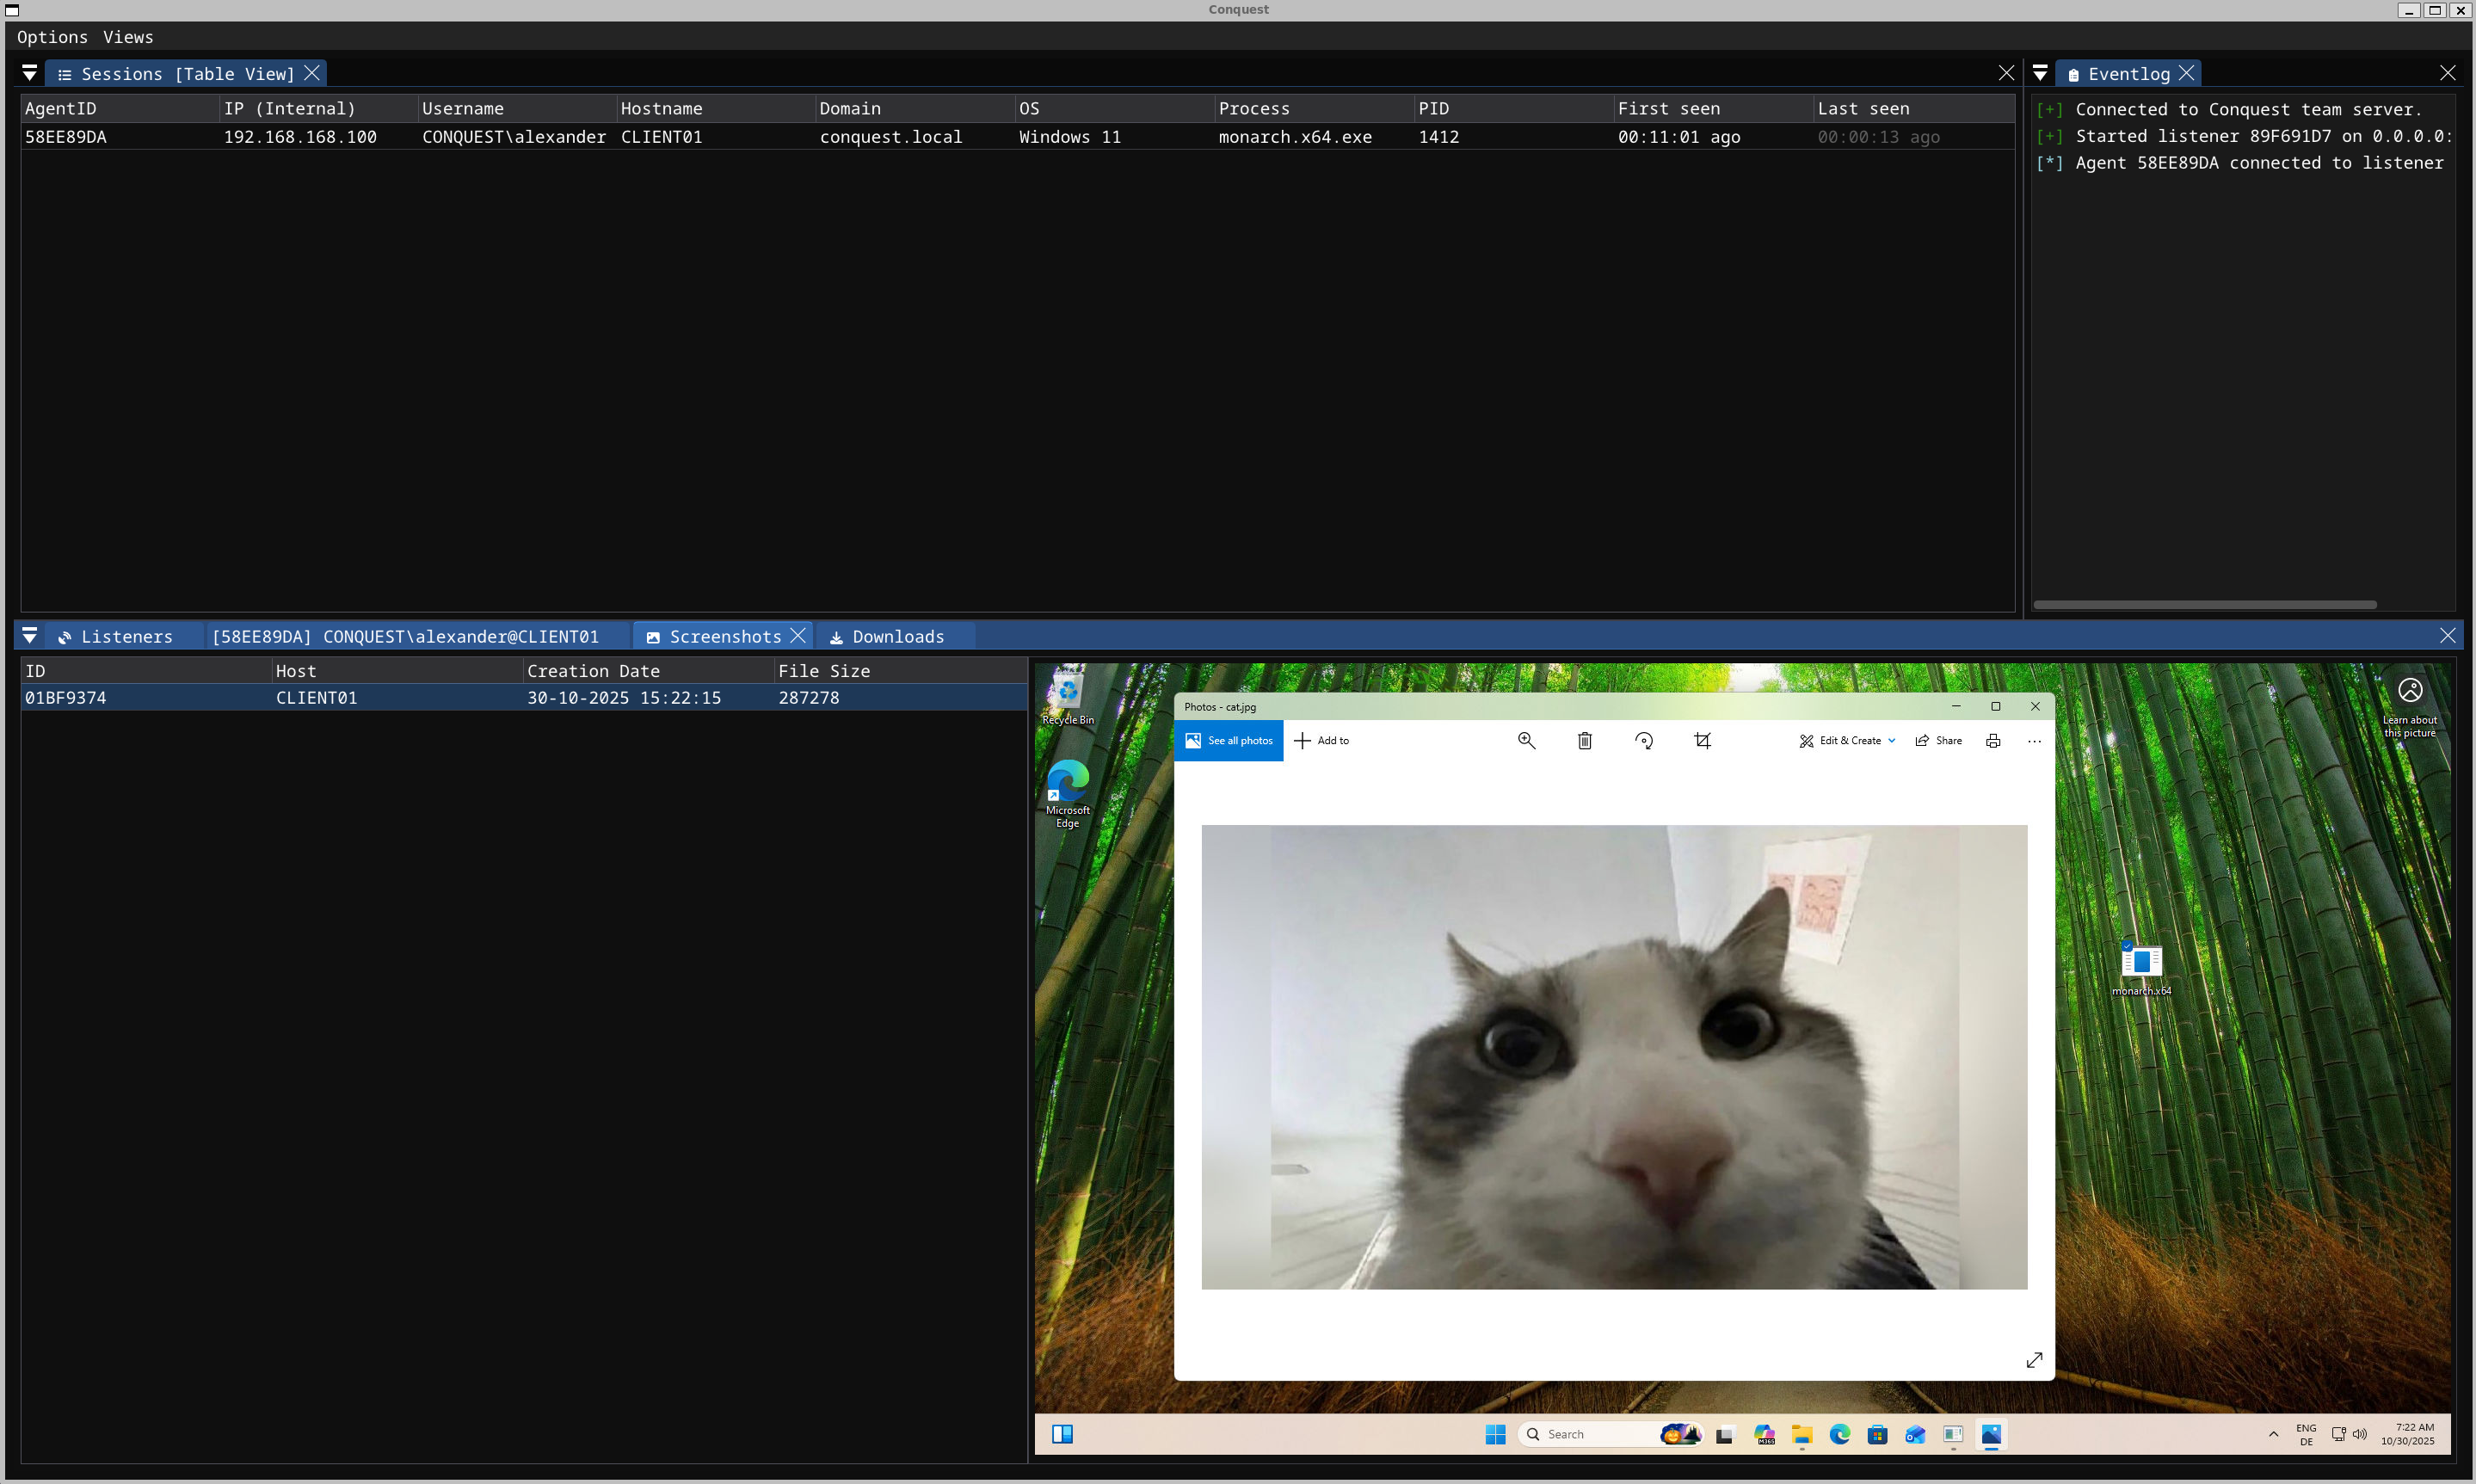
Task: Open more options with the ellipsis icon
Action: 2033,740
